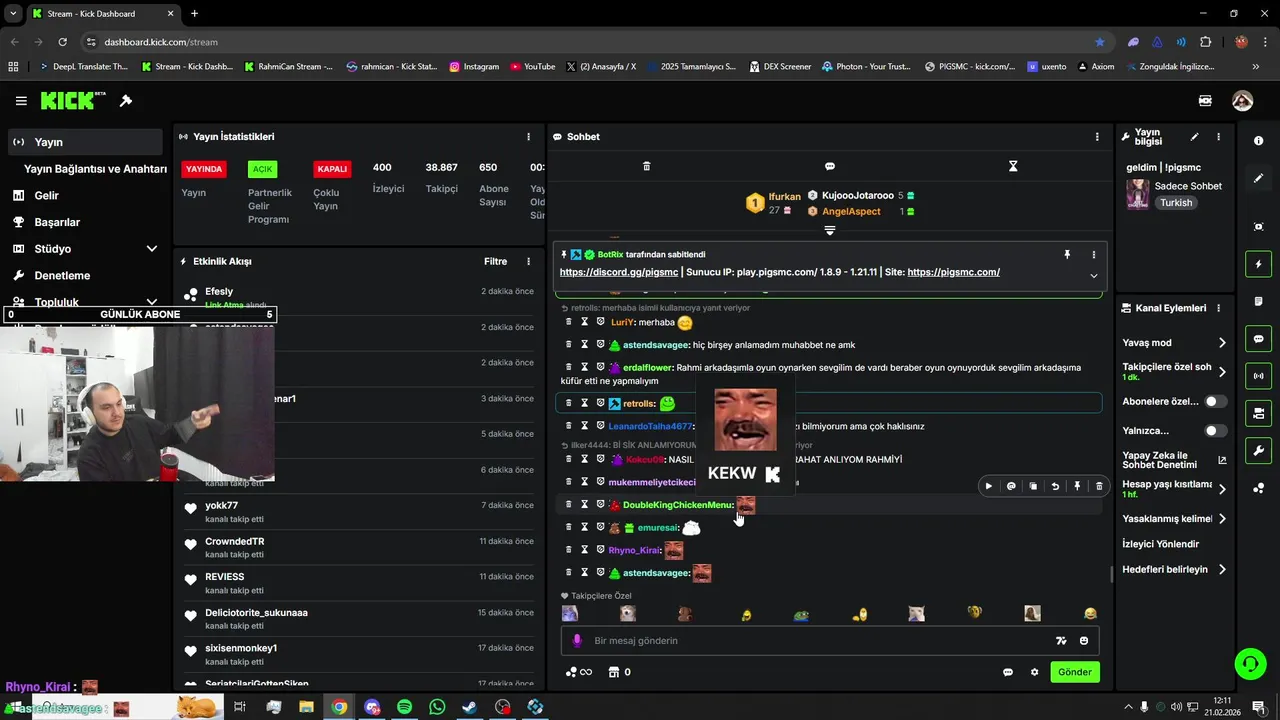
Task: Open Hedefleri belirleyin settings
Action: pyautogui.click(x=1222, y=569)
